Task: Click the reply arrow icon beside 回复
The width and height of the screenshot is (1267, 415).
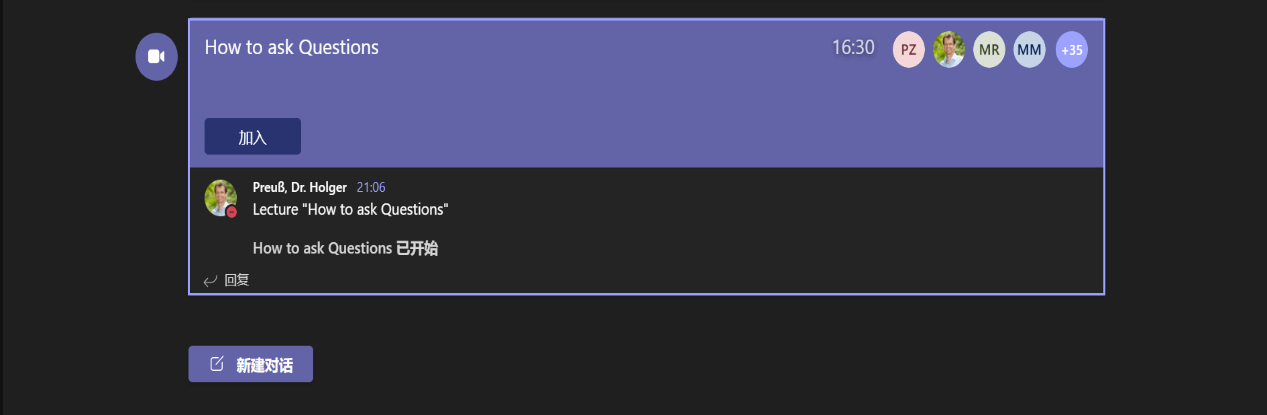Action: tap(210, 281)
